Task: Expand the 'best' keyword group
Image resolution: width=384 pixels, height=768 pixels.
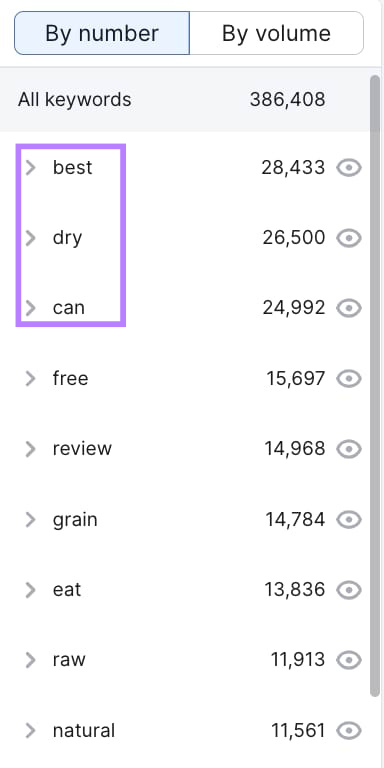Action: point(30,168)
